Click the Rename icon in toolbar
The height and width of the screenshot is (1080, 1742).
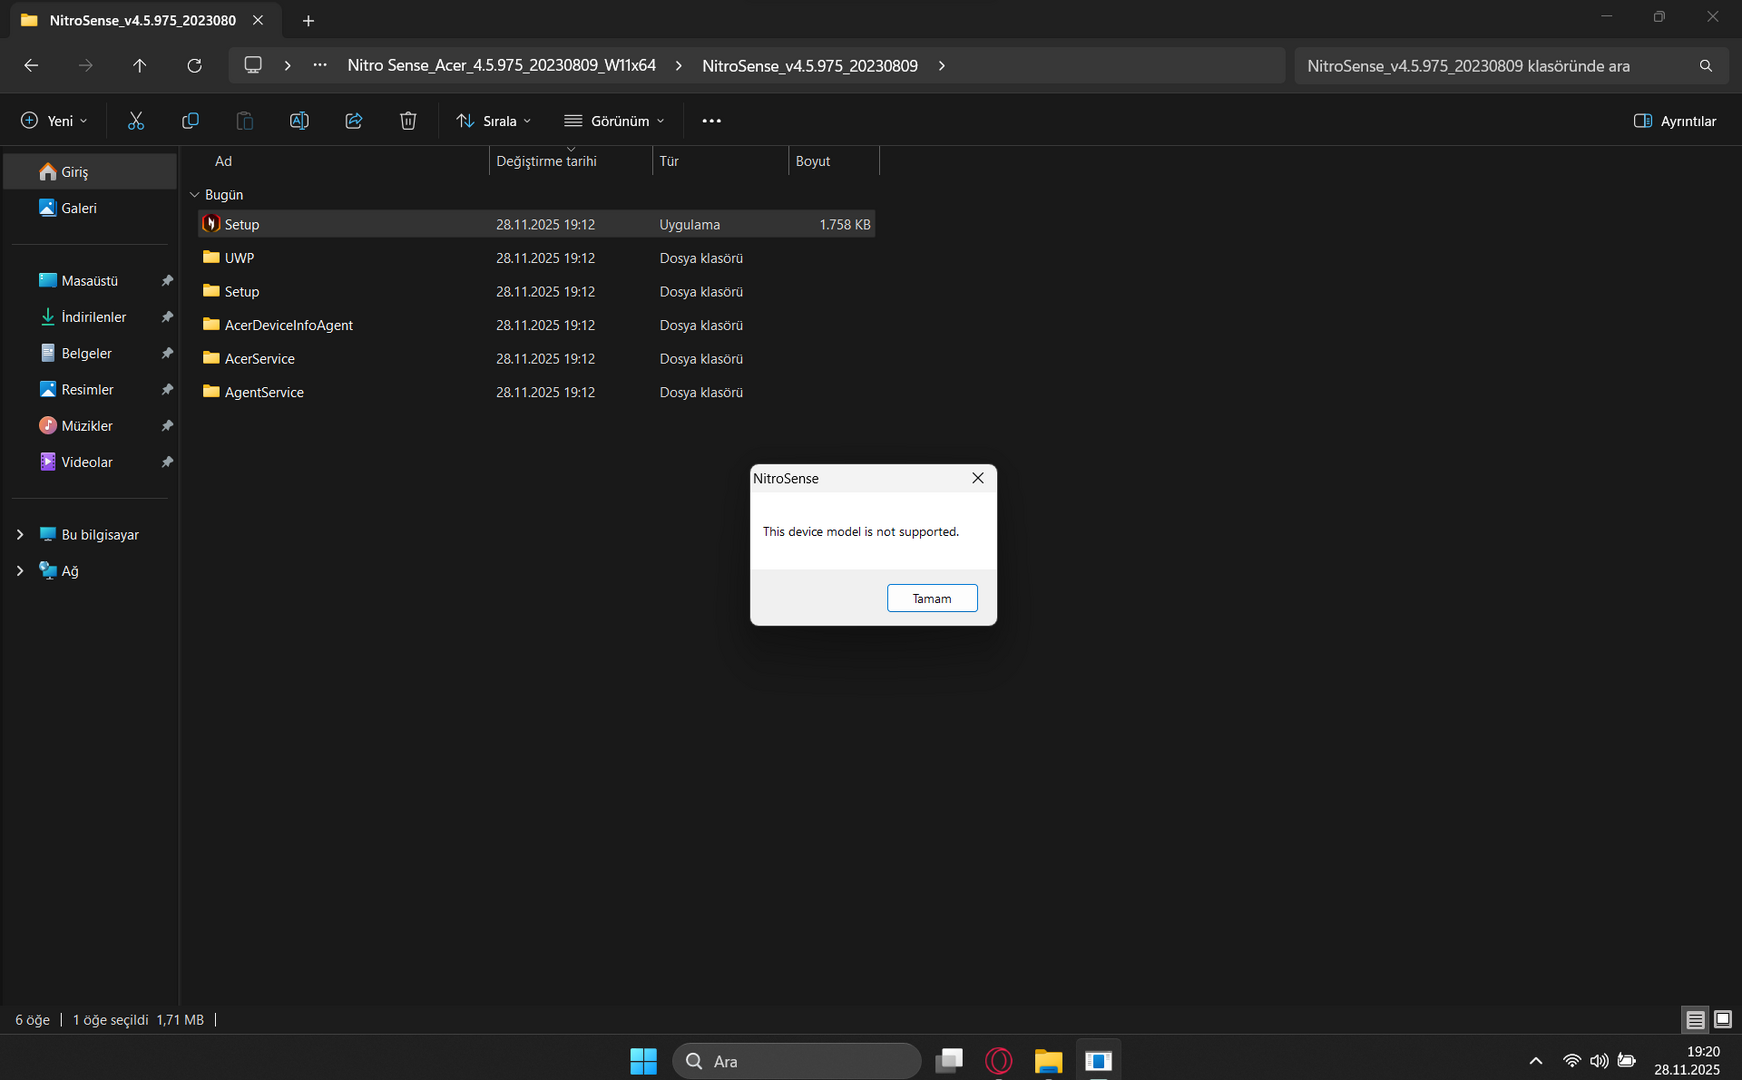[x=299, y=121]
